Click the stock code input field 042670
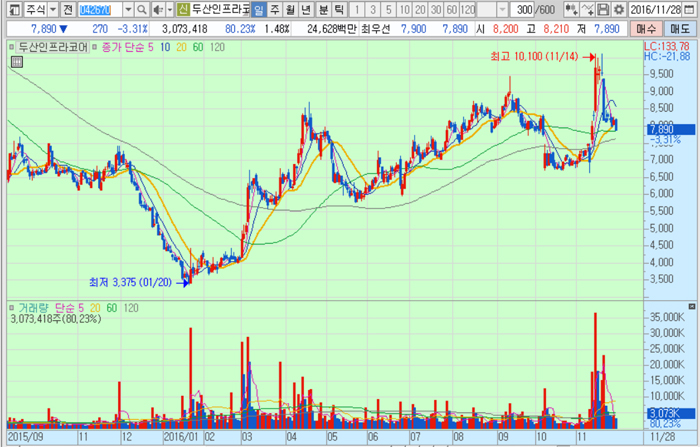 pos(98,9)
